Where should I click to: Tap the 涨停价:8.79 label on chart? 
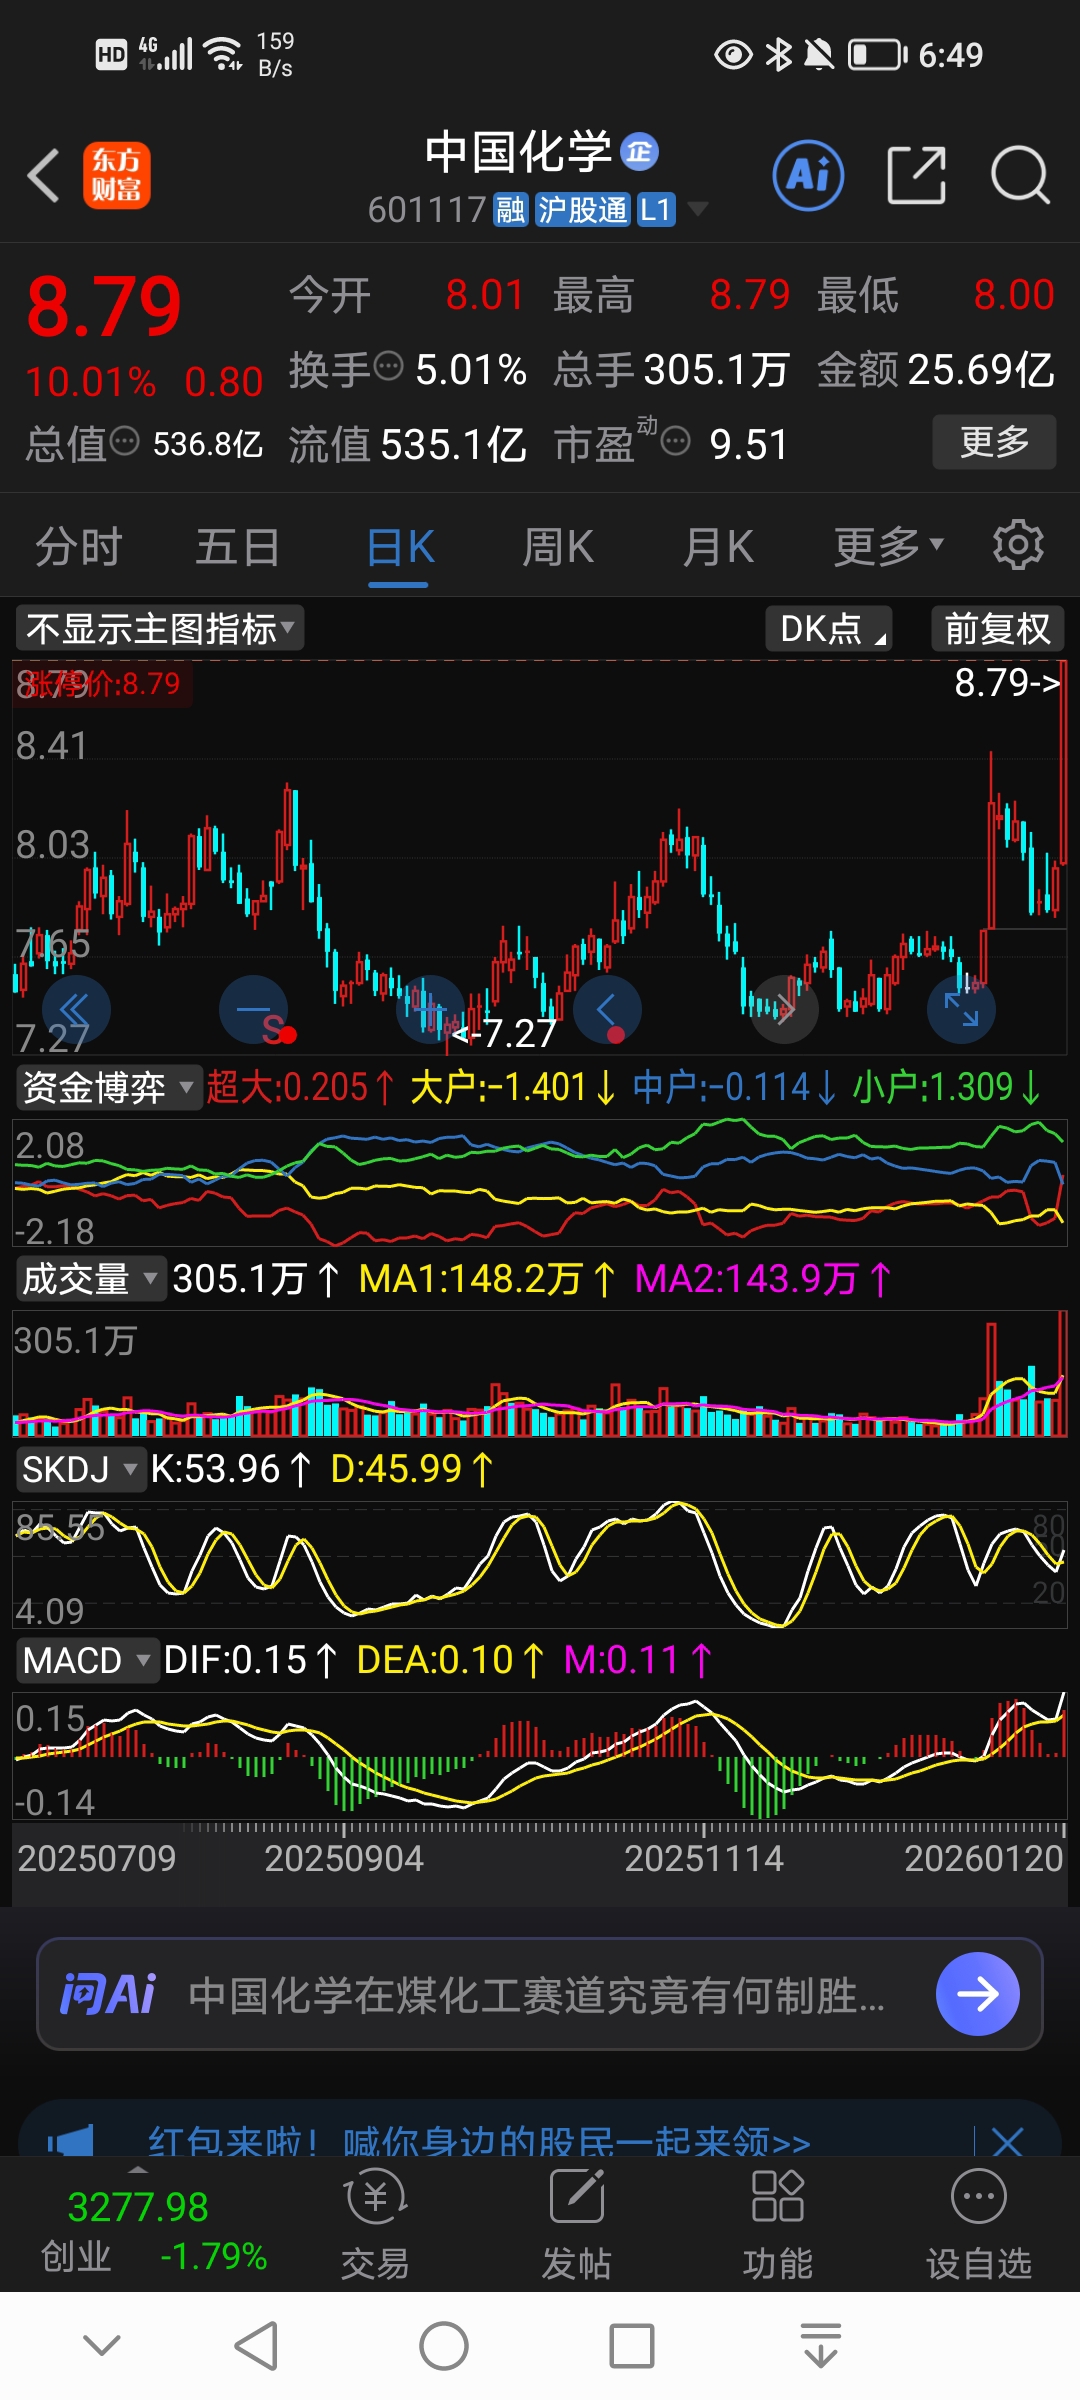pyautogui.click(x=101, y=684)
